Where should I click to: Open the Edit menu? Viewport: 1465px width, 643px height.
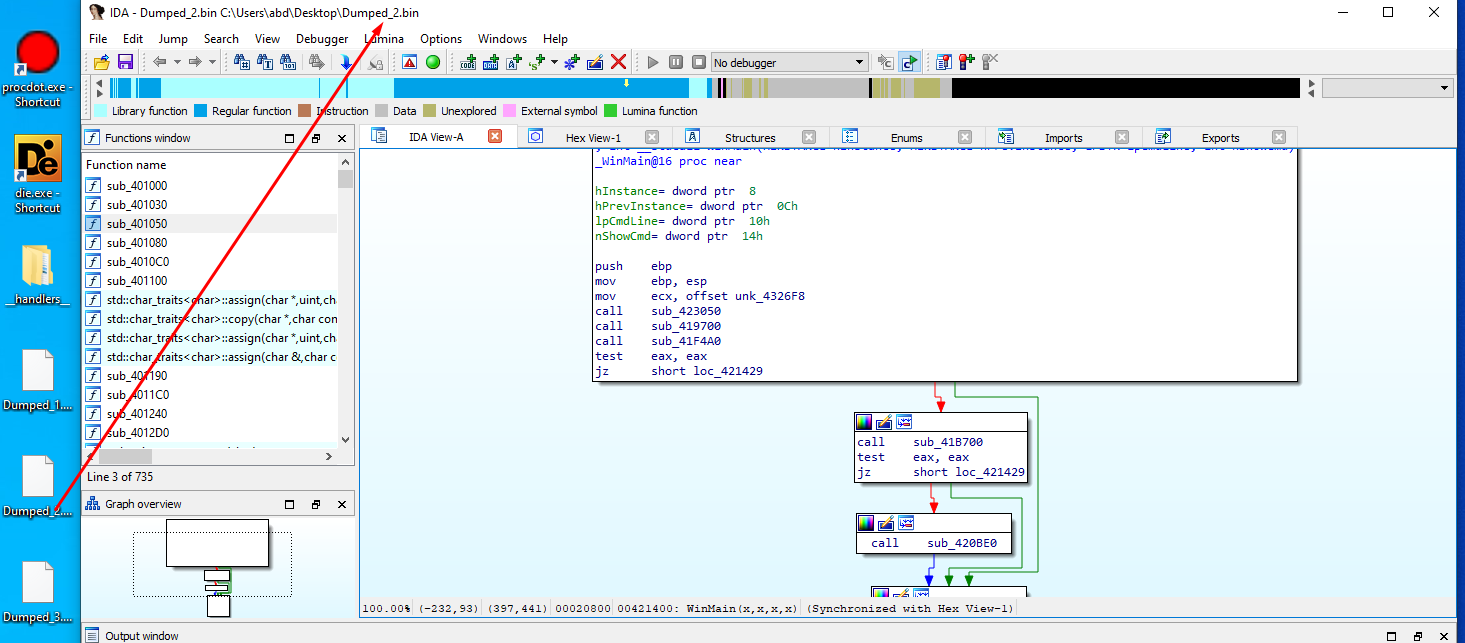133,39
